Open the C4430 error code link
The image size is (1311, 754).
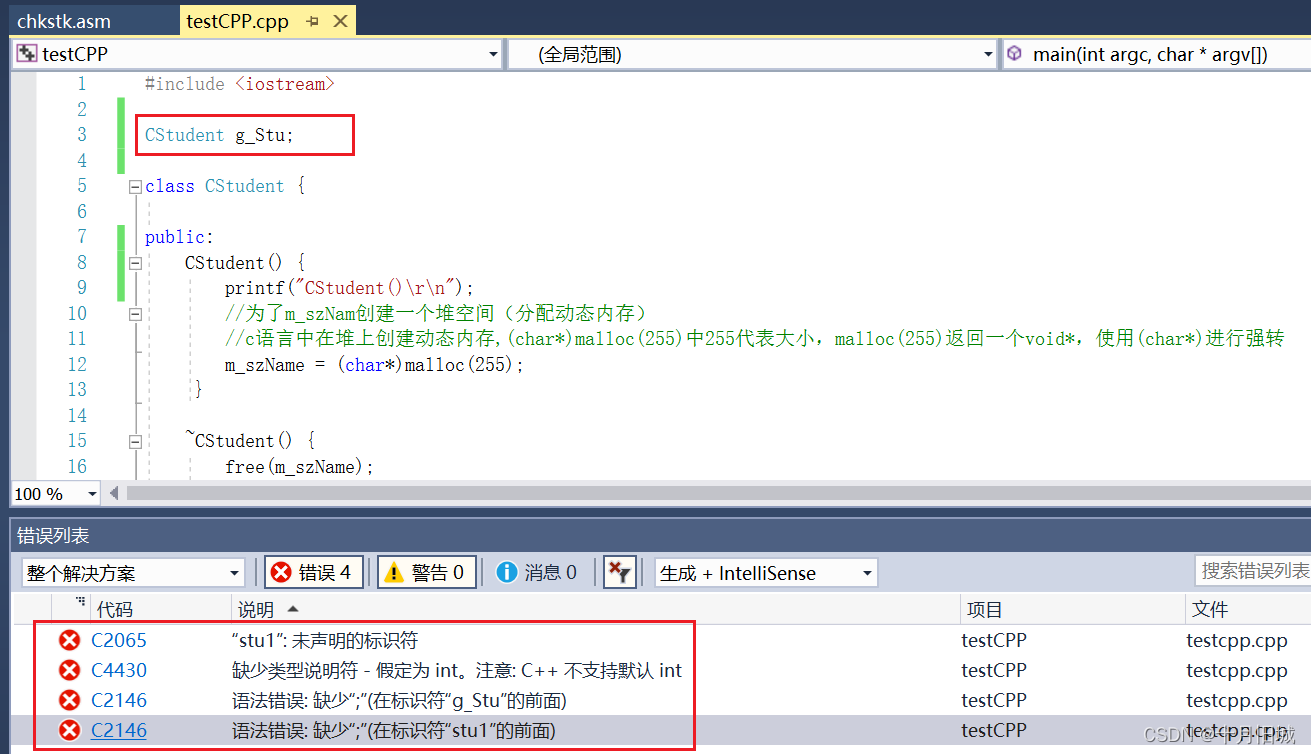pos(119,671)
